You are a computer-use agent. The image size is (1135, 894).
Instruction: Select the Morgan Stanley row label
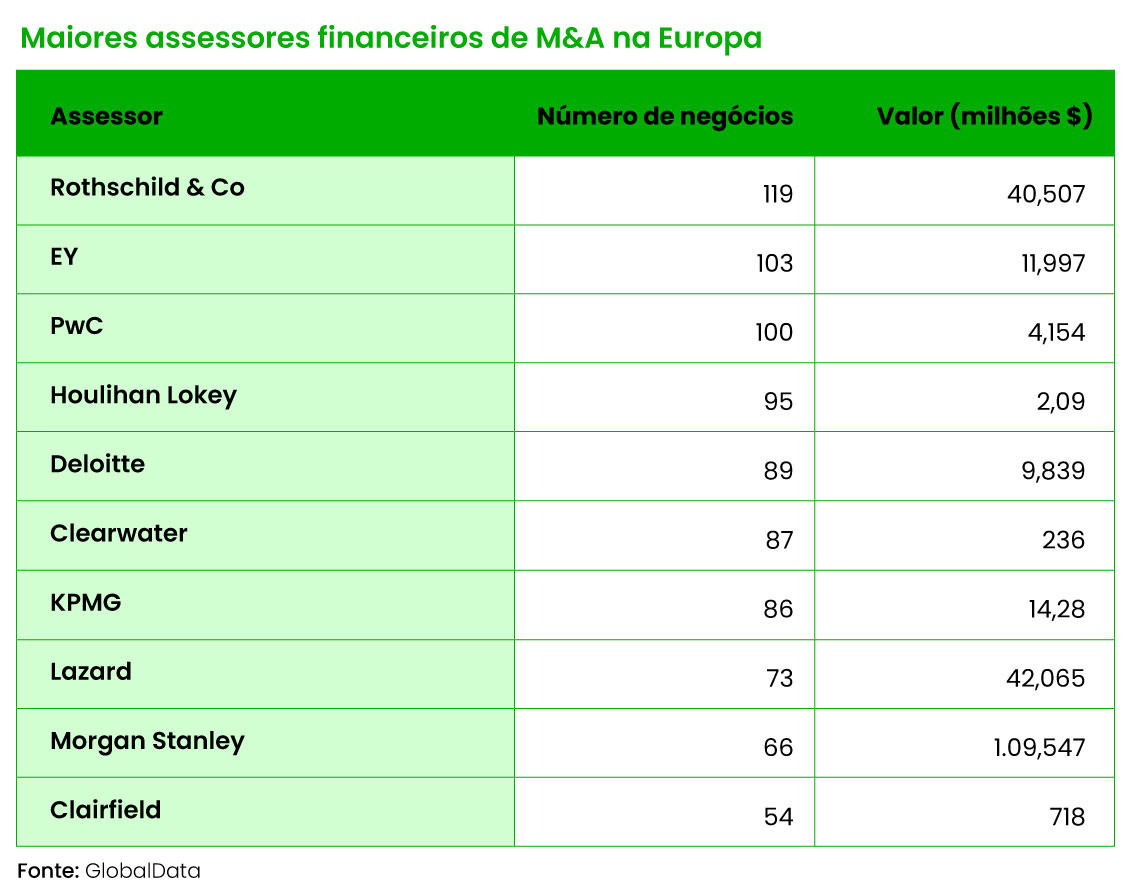coord(147,741)
